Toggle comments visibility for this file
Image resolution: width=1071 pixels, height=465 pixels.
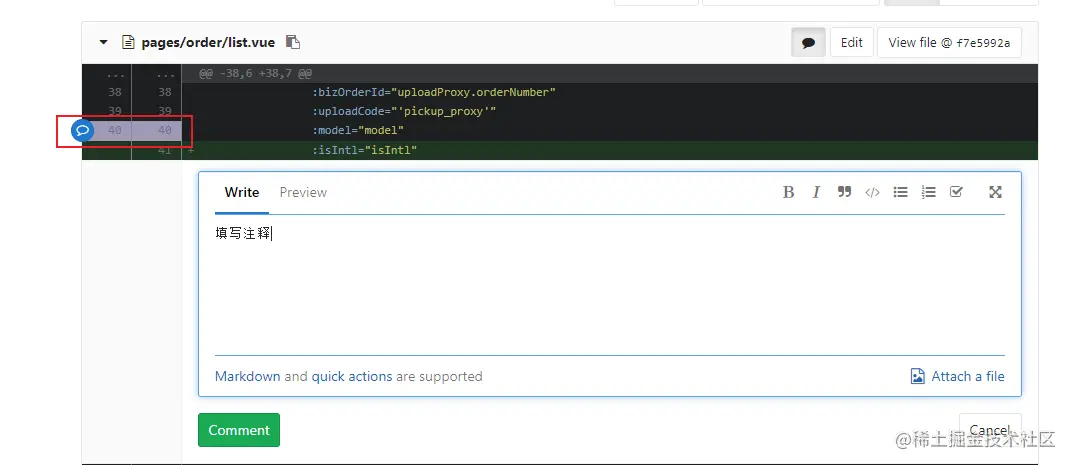[808, 43]
